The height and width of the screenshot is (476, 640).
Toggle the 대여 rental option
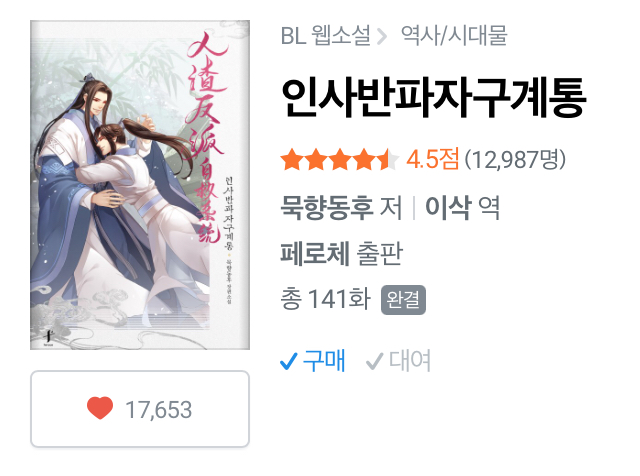coord(398,361)
